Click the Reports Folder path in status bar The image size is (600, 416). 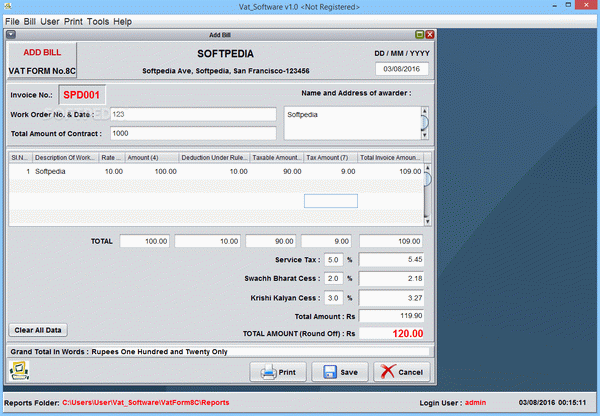coord(146,402)
